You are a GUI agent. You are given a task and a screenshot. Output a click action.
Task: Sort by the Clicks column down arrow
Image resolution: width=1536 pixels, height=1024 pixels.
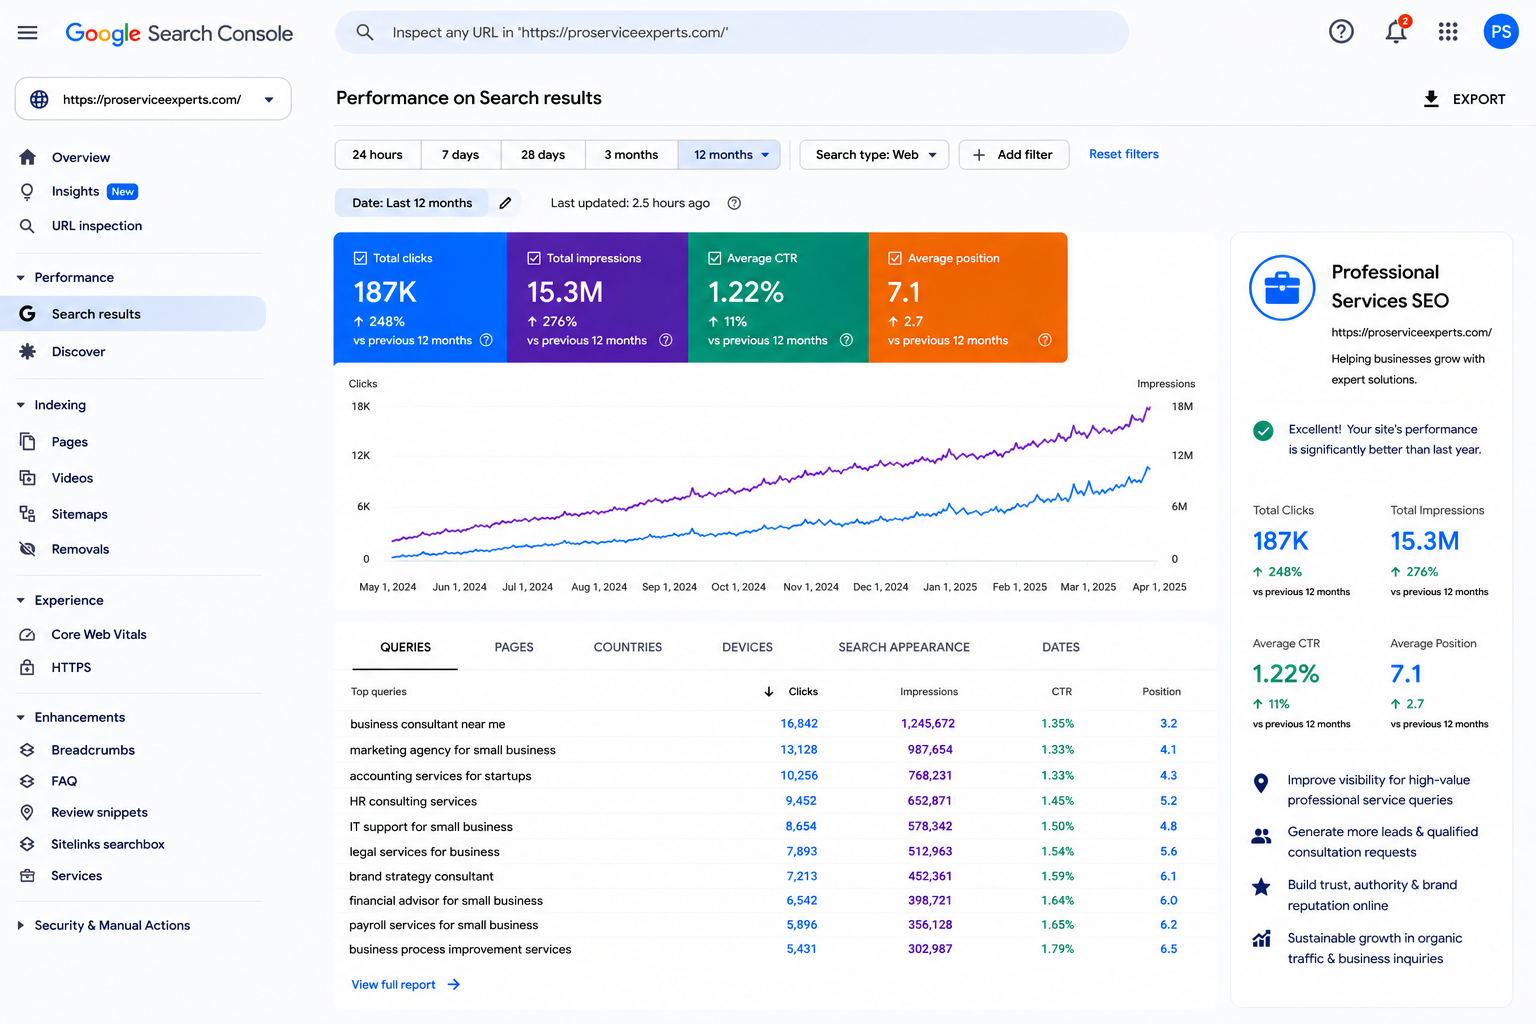tap(769, 692)
